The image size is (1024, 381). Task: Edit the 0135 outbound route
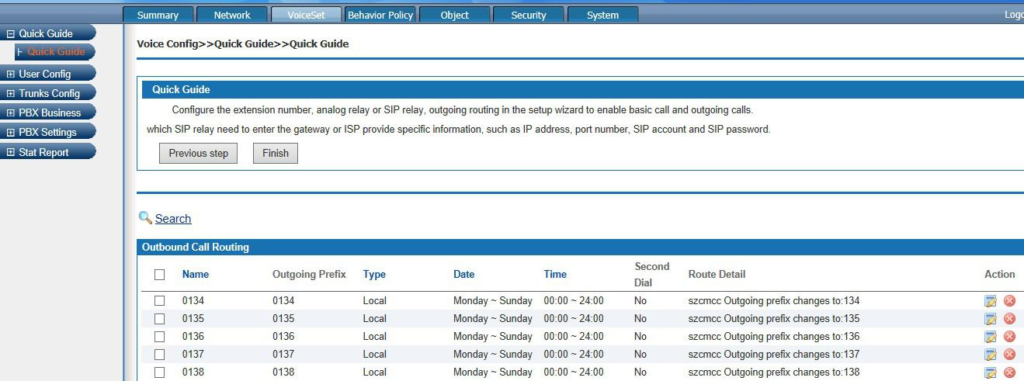coord(991,319)
